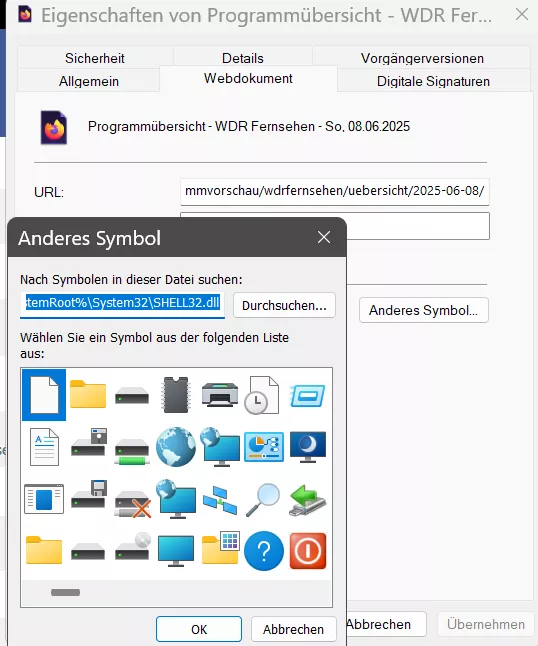Image resolution: width=538 pixels, height=646 pixels.
Task: Select the green arrow USB drive icon
Action: pyautogui.click(x=308, y=500)
